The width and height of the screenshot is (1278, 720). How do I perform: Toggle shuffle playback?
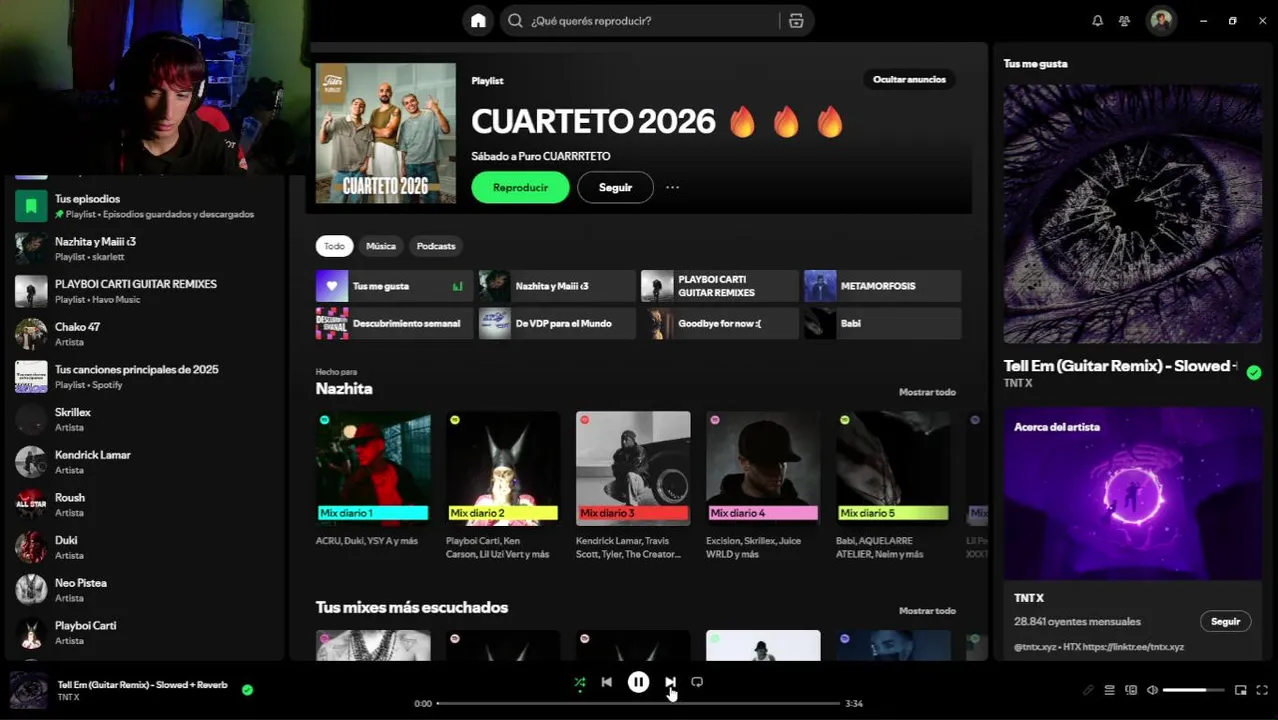(580, 682)
